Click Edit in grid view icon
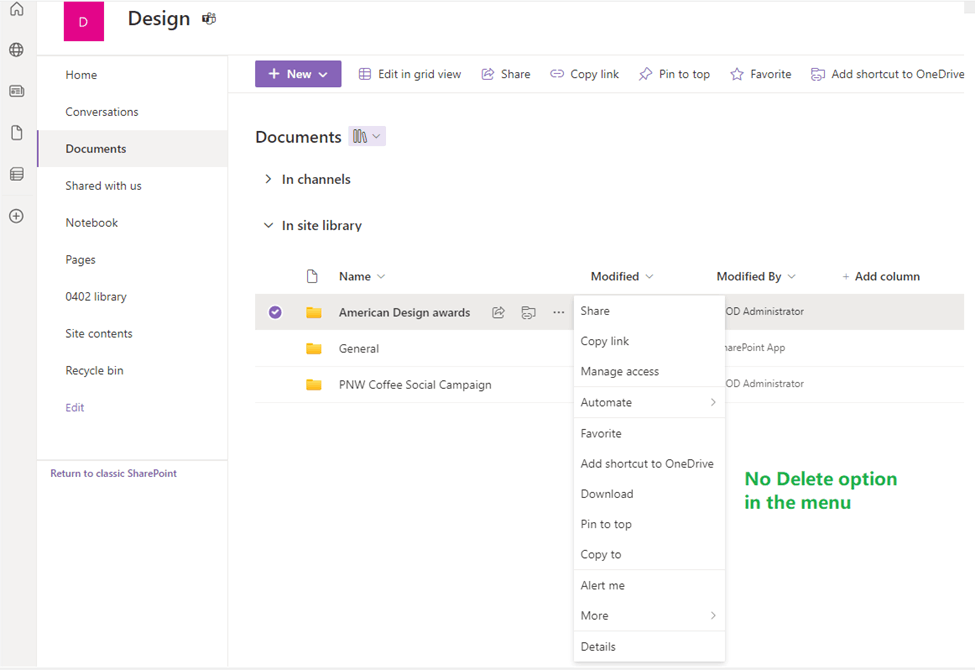 click(365, 74)
